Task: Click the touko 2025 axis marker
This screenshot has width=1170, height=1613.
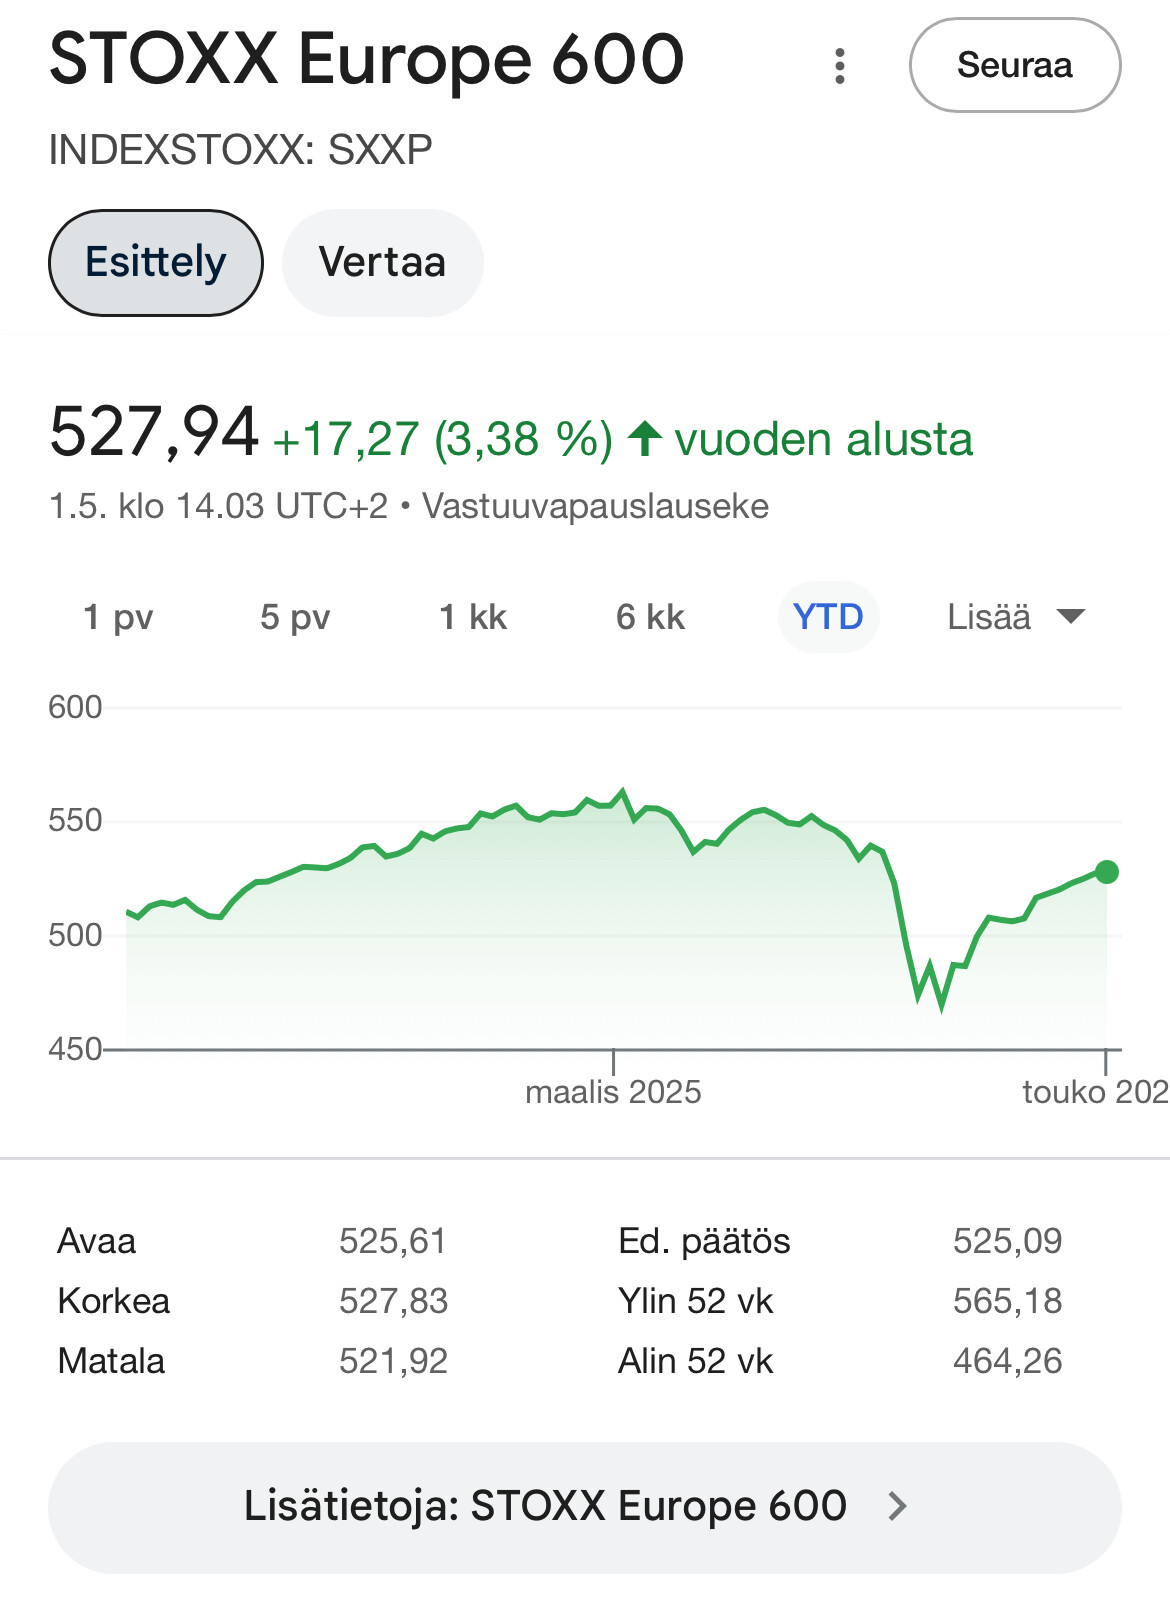Action: pyautogui.click(x=1095, y=1091)
